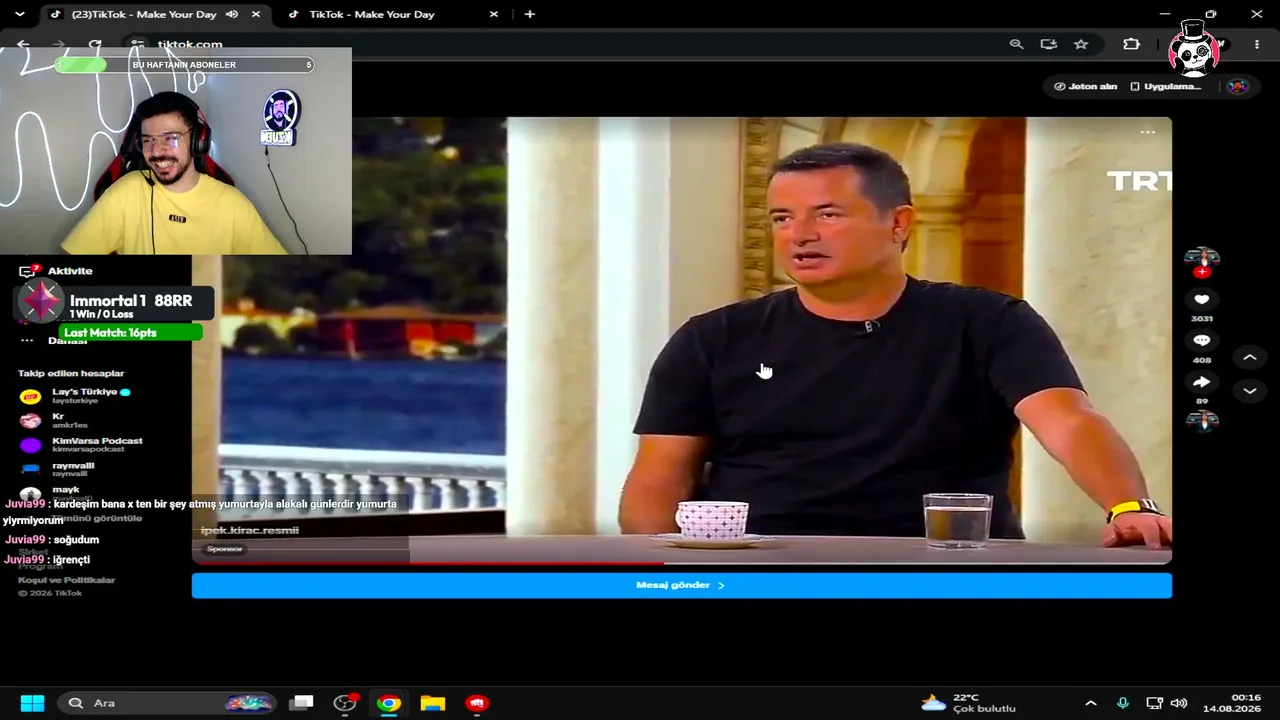Click the Takip edilen hesaplar heading
This screenshot has width=1280, height=720.
(x=71, y=373)
